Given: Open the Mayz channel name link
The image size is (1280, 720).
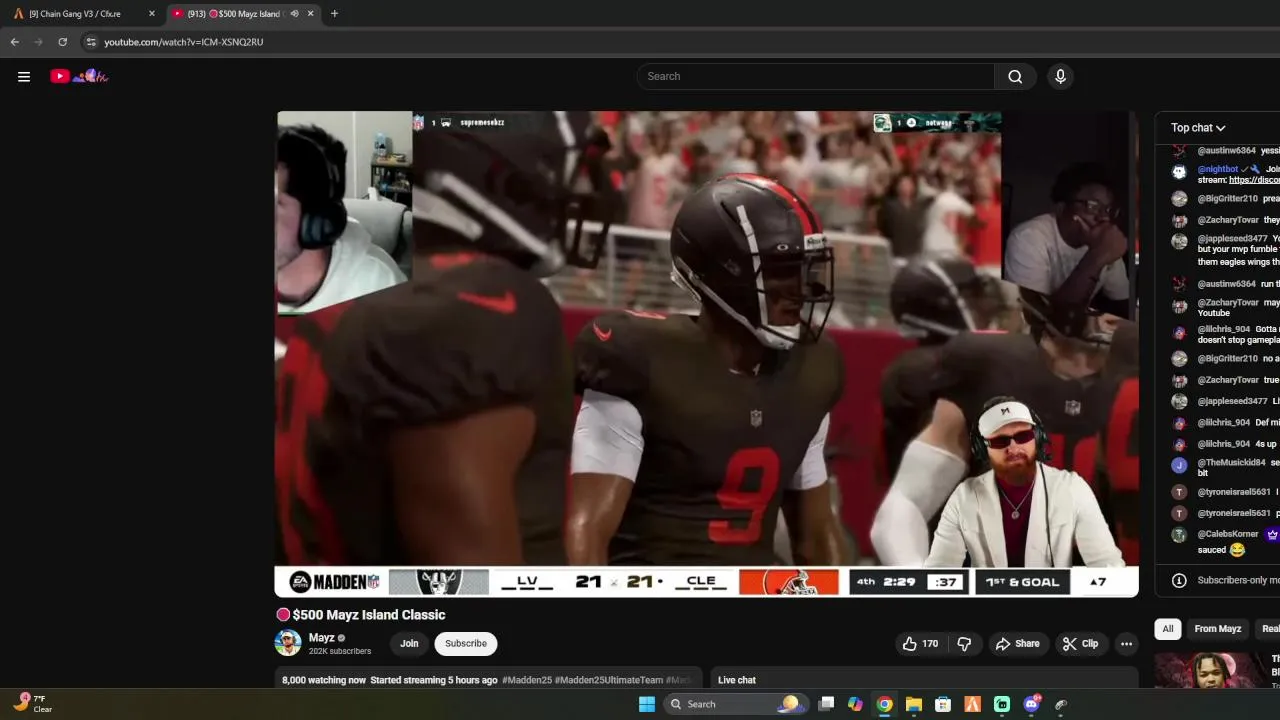Looking at the screenshot, I should [x=321, y=638].
